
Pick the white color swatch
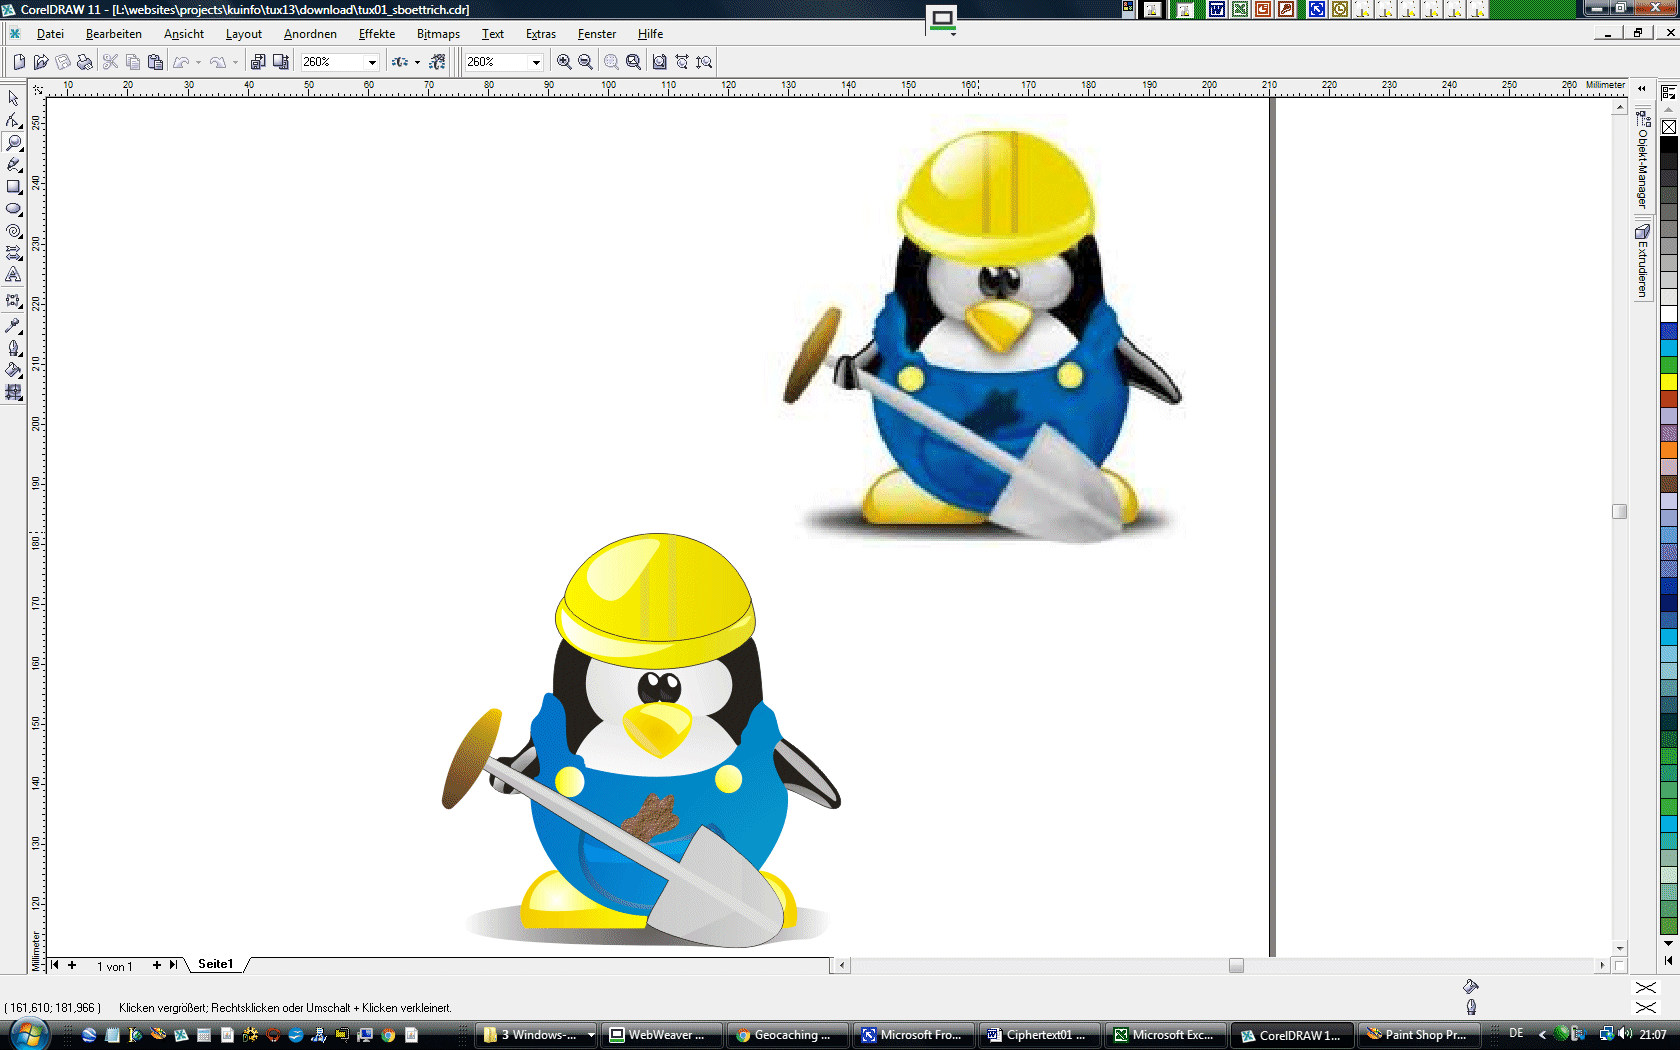pyautogui.click(x=1669, y=314)
